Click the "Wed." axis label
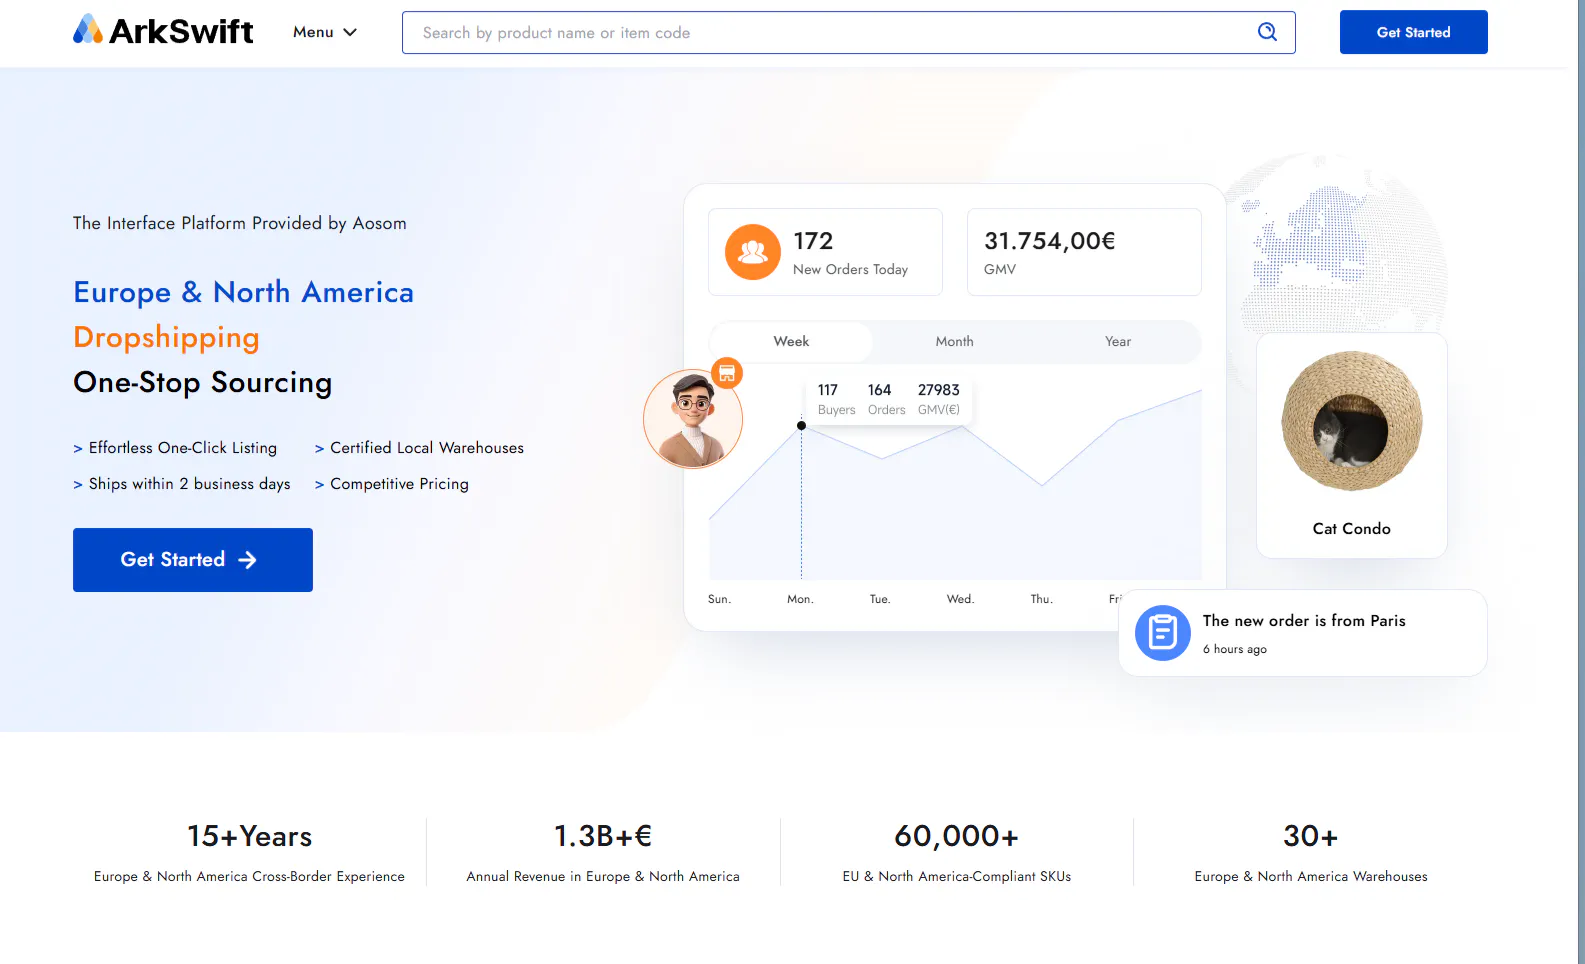Screen dimensions: 1585x964 (960, 599)
